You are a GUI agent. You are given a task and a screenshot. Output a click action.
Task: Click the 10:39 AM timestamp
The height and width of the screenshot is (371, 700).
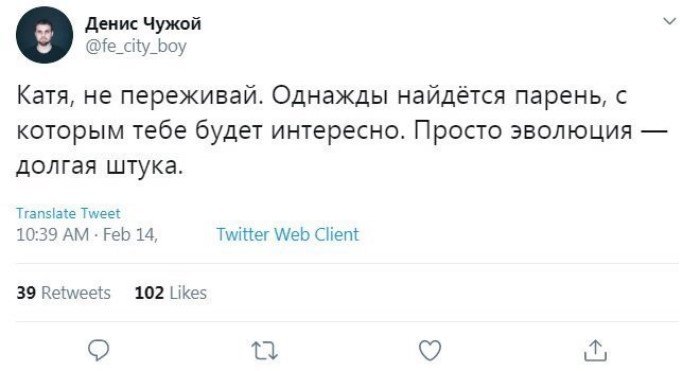[x=53, y=234]
